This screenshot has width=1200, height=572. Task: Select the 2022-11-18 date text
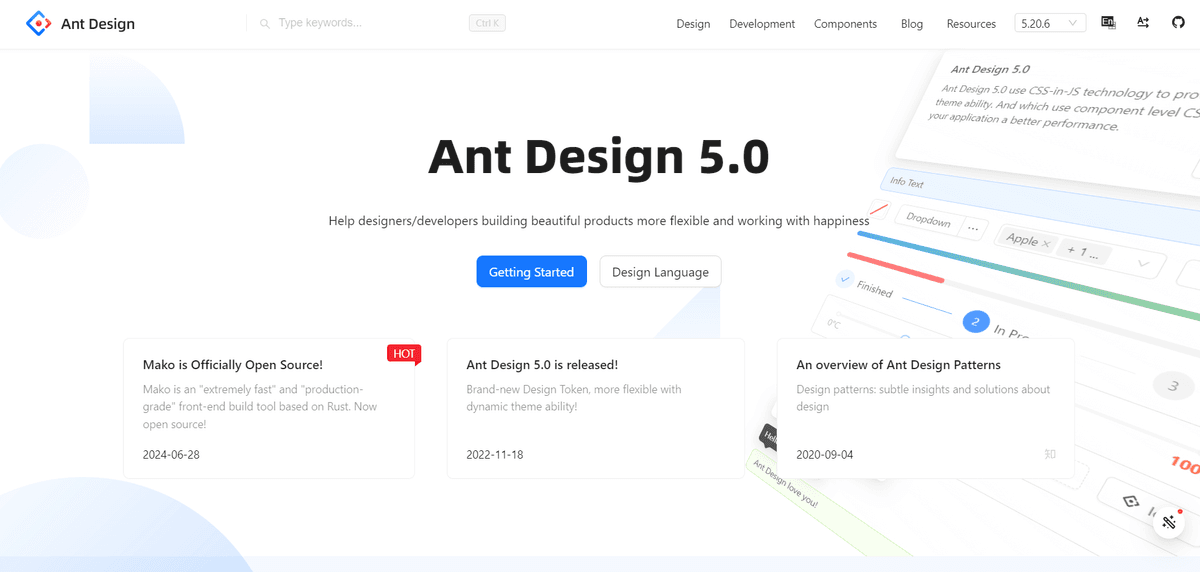coord(494,454)
